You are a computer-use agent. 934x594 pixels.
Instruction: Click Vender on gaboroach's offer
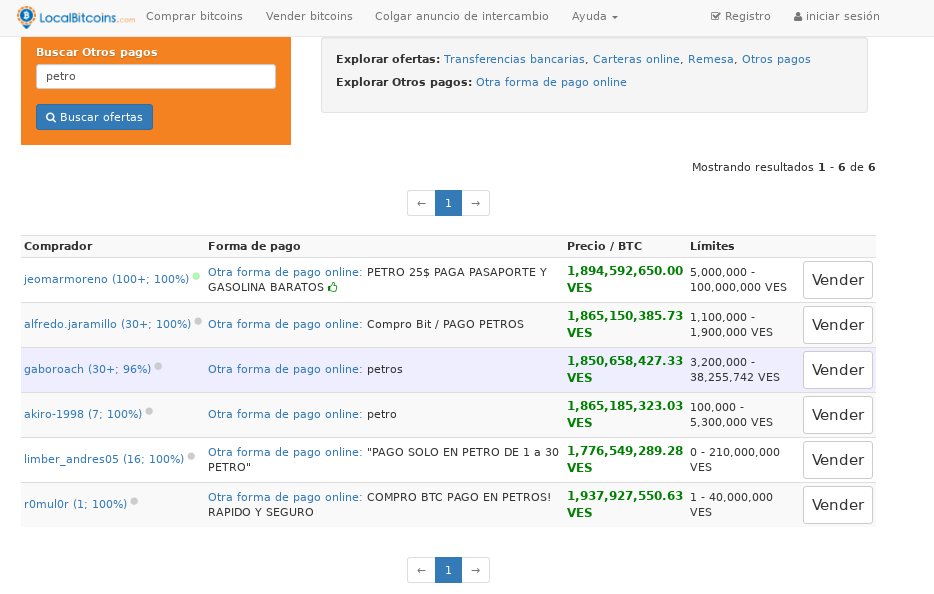pos(838,370)
